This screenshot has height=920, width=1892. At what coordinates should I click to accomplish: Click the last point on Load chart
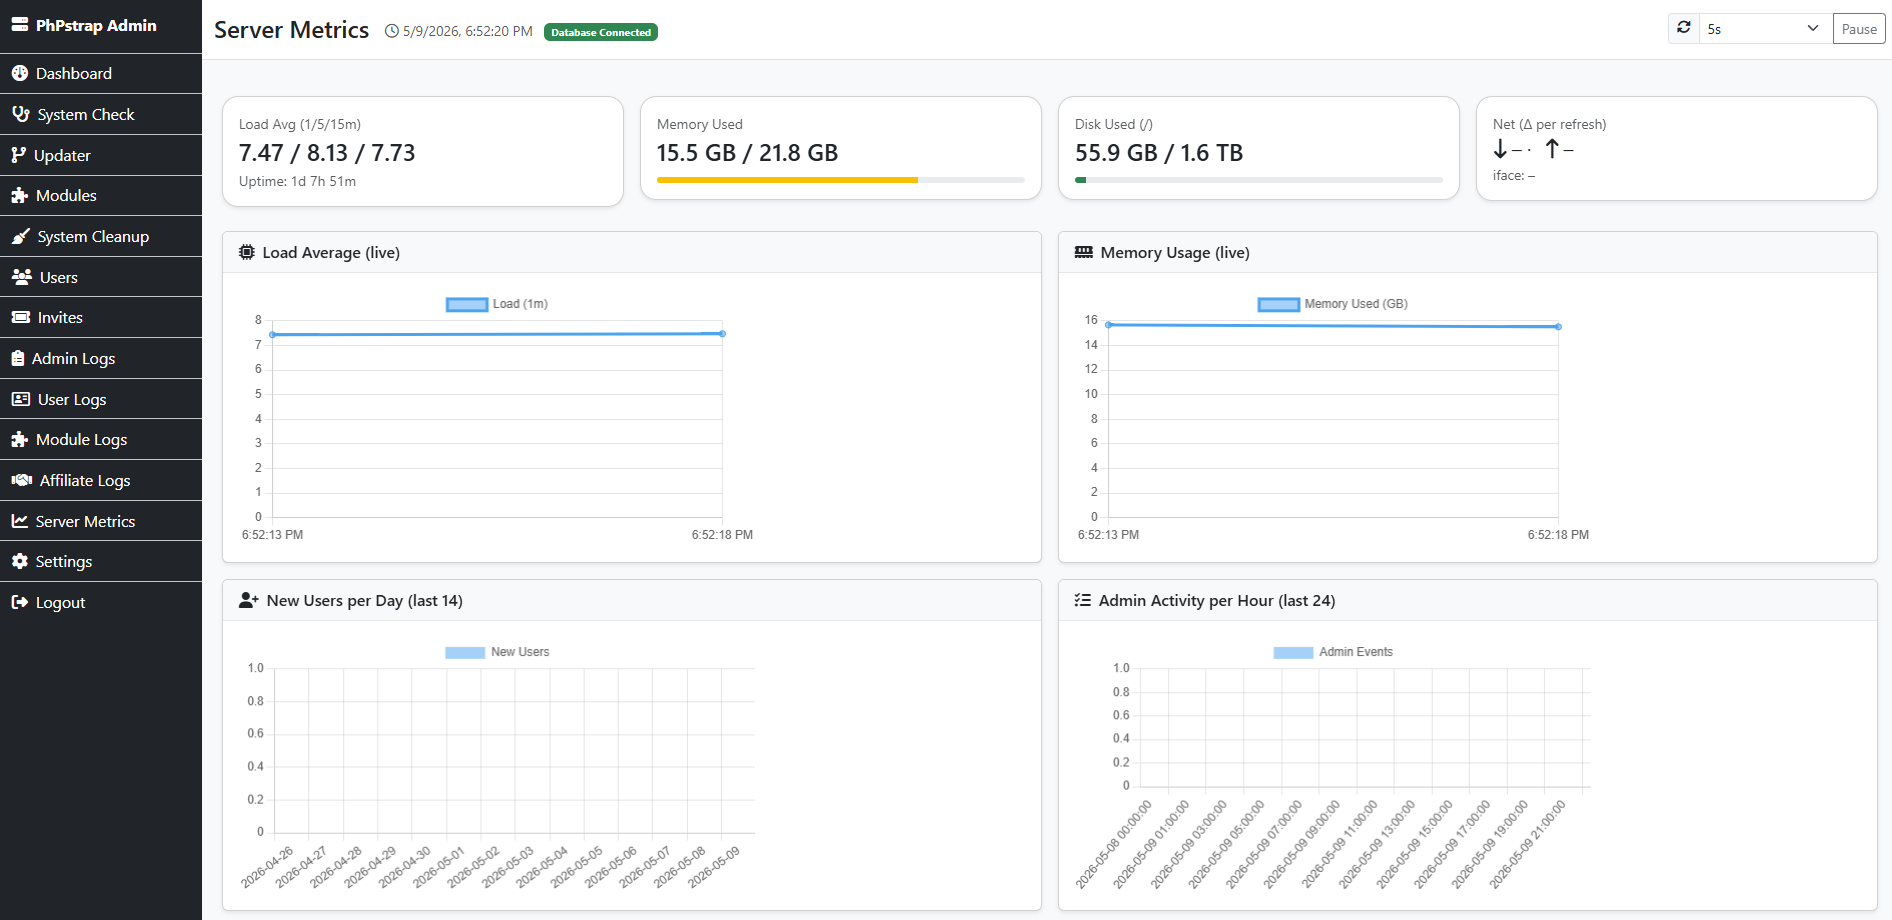pyautogui.click(x=722, y=333)
